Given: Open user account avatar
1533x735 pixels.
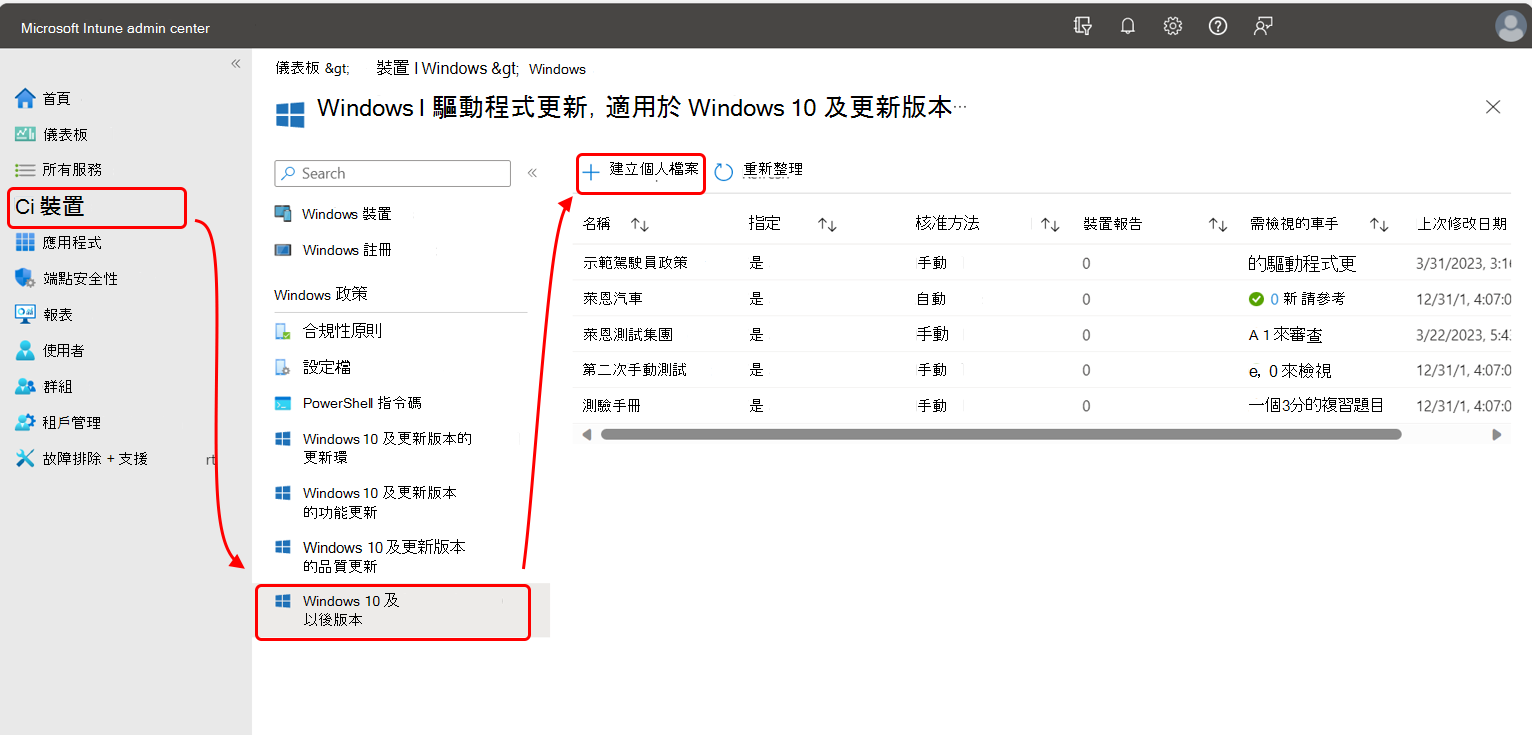Looking at the screenshot, I should [x=1510, y=27].
